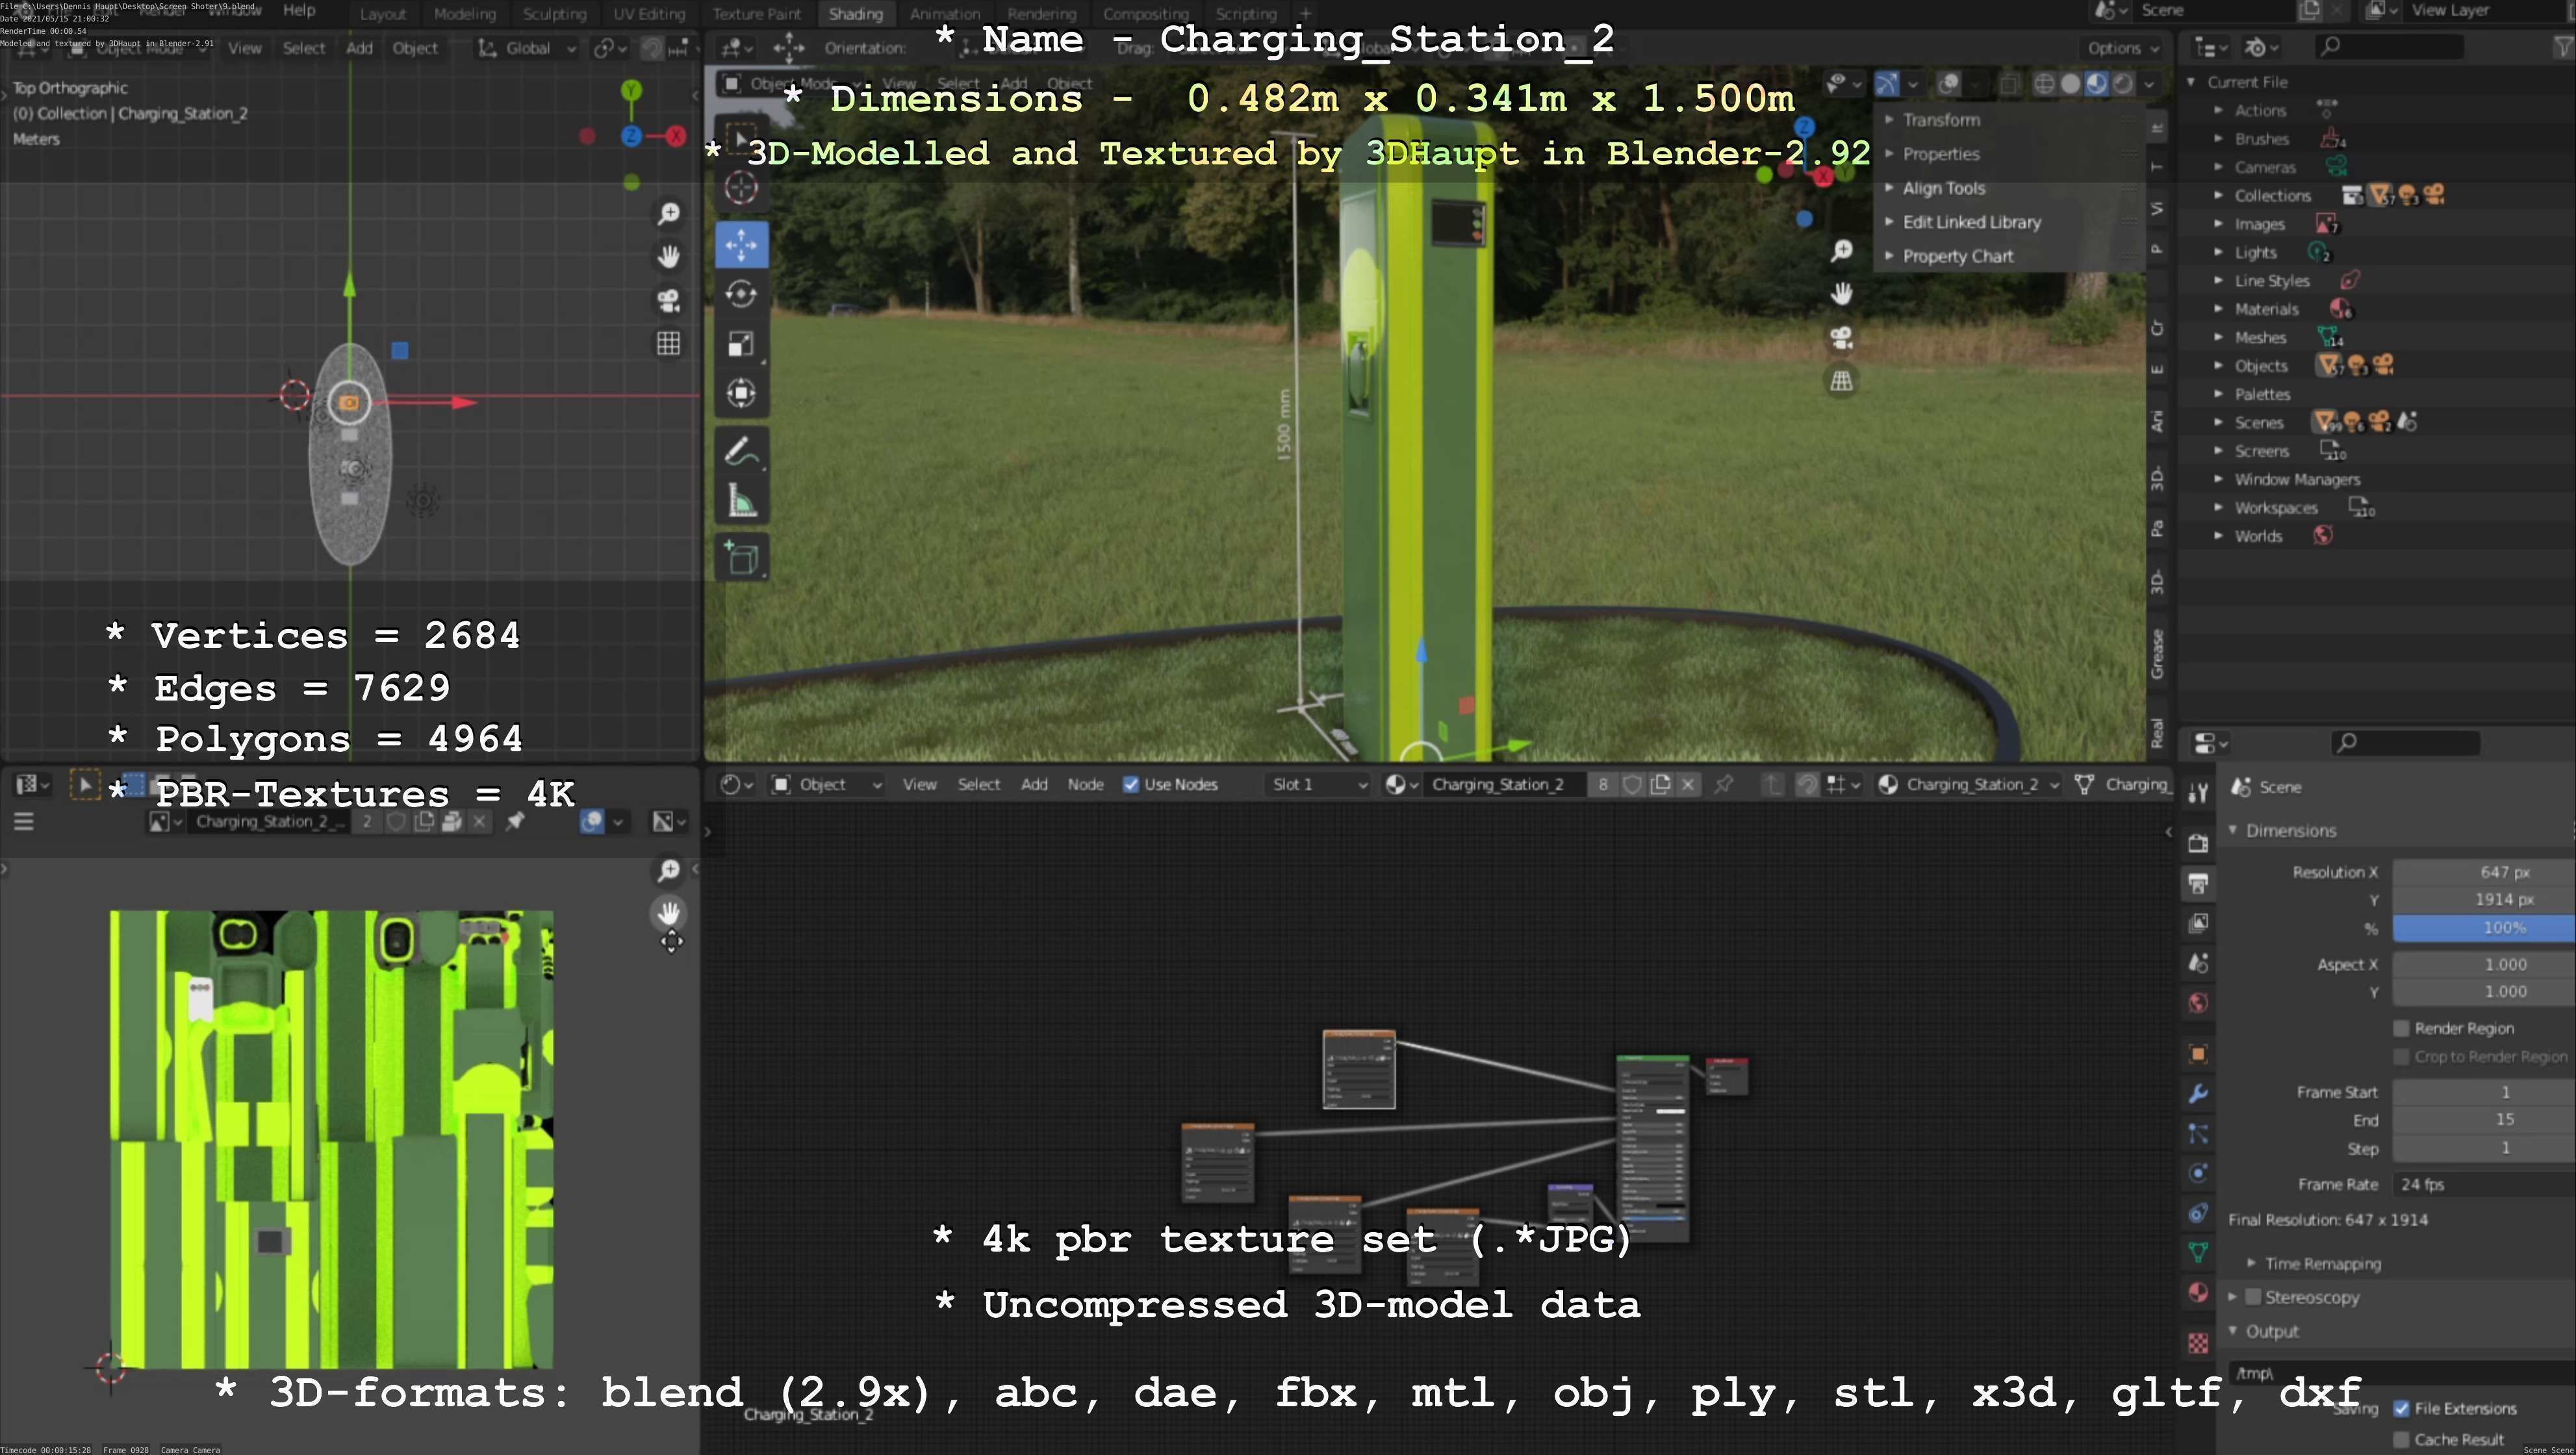The height and width of the screenshot is (1455, 2576).
Task: Select the Measure ruler tool
Action: [741, 501]
